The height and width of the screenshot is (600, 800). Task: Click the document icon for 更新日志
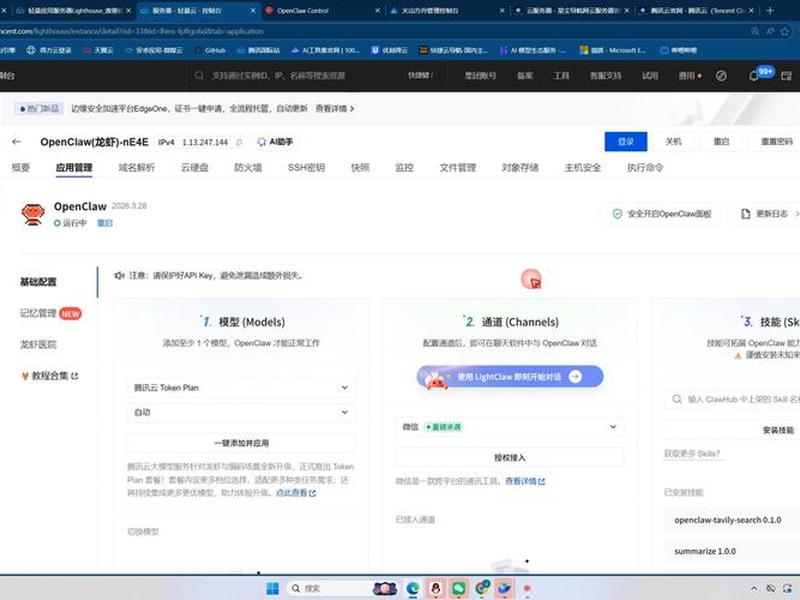745,214
